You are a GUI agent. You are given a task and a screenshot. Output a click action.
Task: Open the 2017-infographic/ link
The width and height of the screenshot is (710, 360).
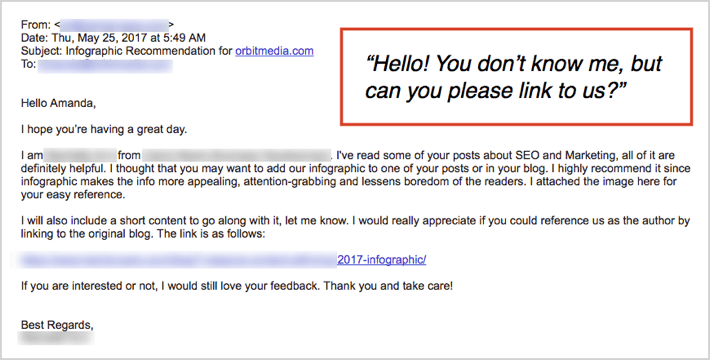pos(381,260)
